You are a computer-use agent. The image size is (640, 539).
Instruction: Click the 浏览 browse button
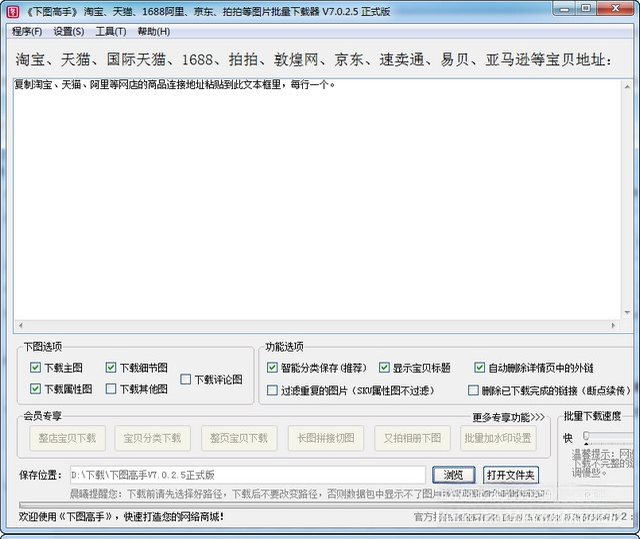pyautogui.click(x=453, y=475)
